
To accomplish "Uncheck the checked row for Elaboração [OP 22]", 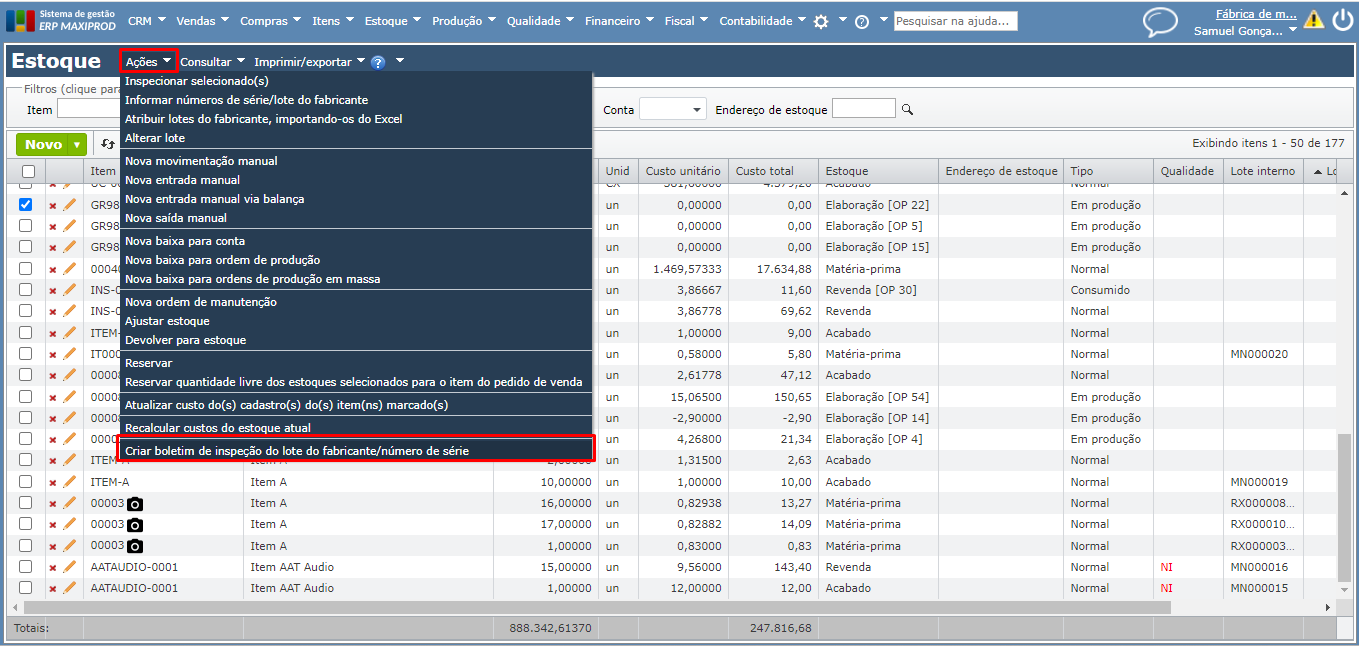I will pyautogui.click(x=26, y=205).
